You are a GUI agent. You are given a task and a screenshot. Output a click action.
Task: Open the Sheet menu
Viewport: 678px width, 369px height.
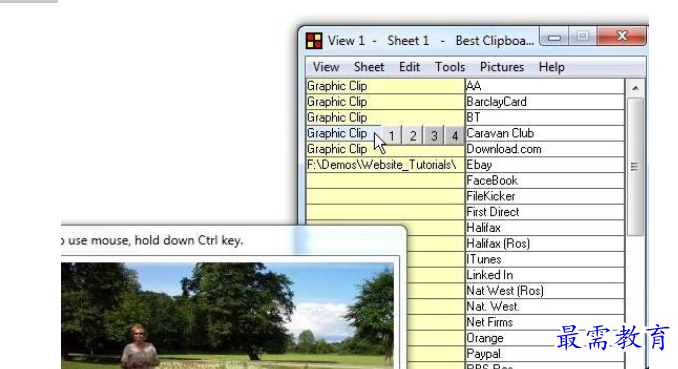(x=369, y=67)
